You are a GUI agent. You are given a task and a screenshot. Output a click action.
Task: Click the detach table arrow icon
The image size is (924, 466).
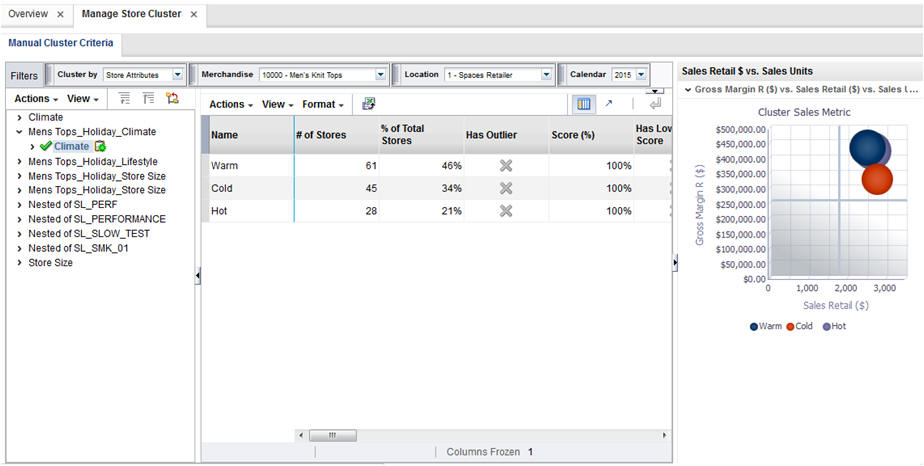click(x=609, y=104)
